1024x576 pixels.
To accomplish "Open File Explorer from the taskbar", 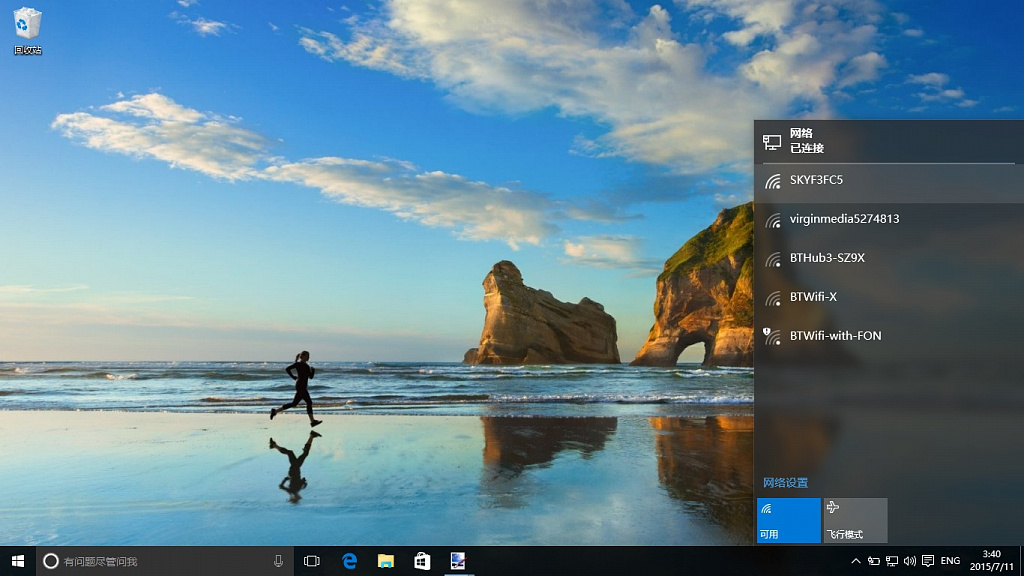I will coord(386,561).
